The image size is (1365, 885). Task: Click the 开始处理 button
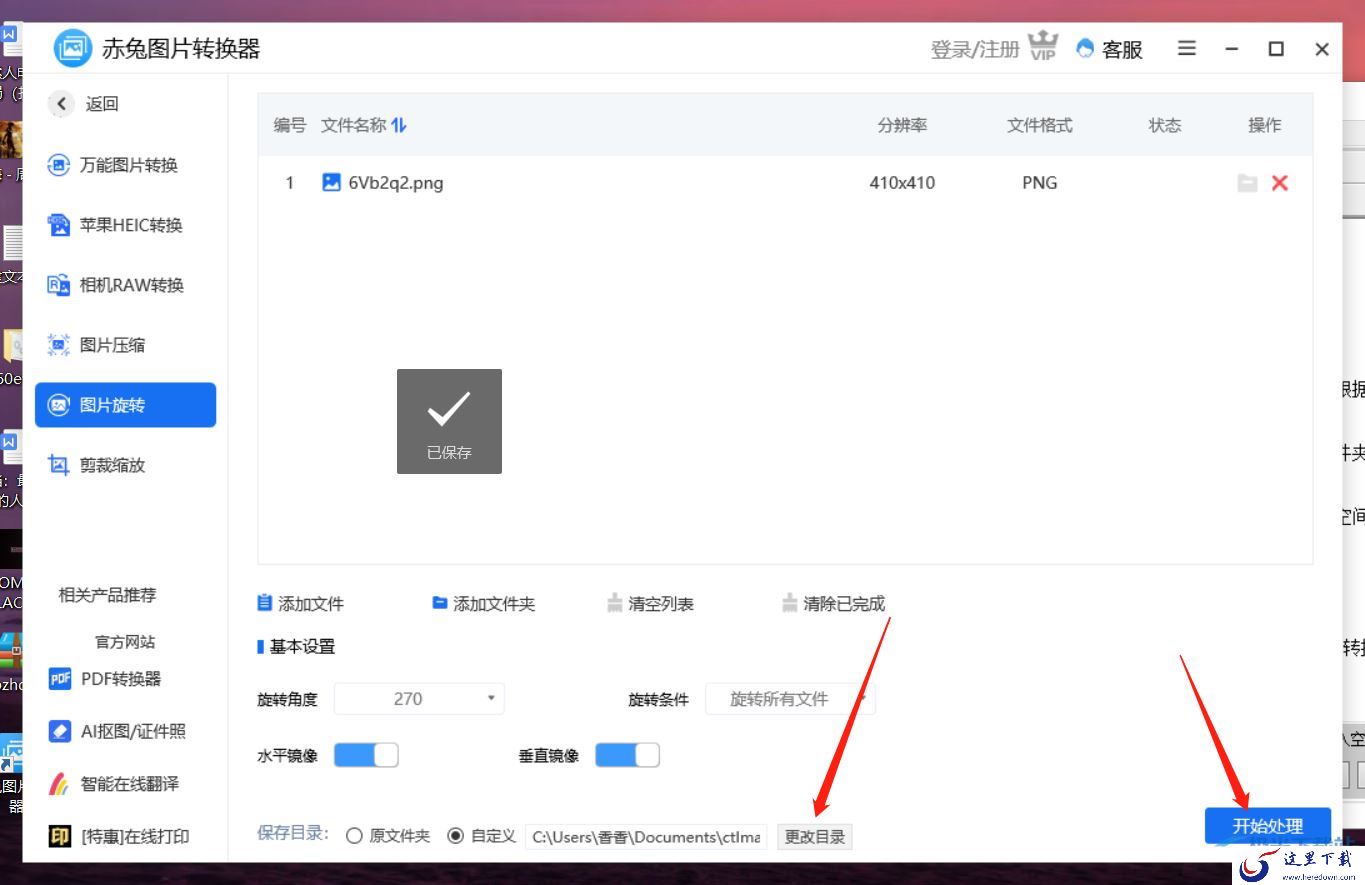coord(1268,826)
